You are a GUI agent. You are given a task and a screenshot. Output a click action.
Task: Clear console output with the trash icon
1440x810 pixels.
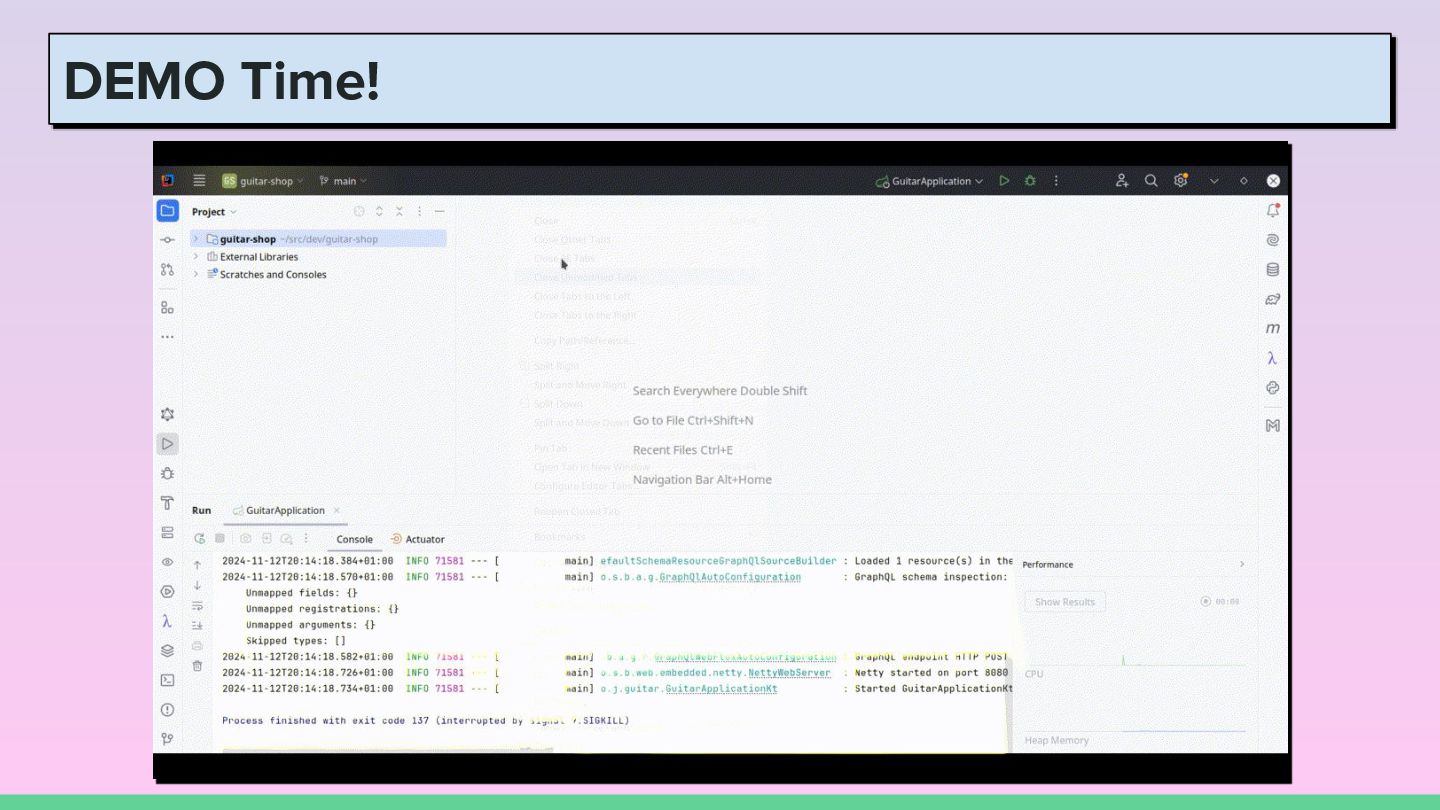click(197, 666)
